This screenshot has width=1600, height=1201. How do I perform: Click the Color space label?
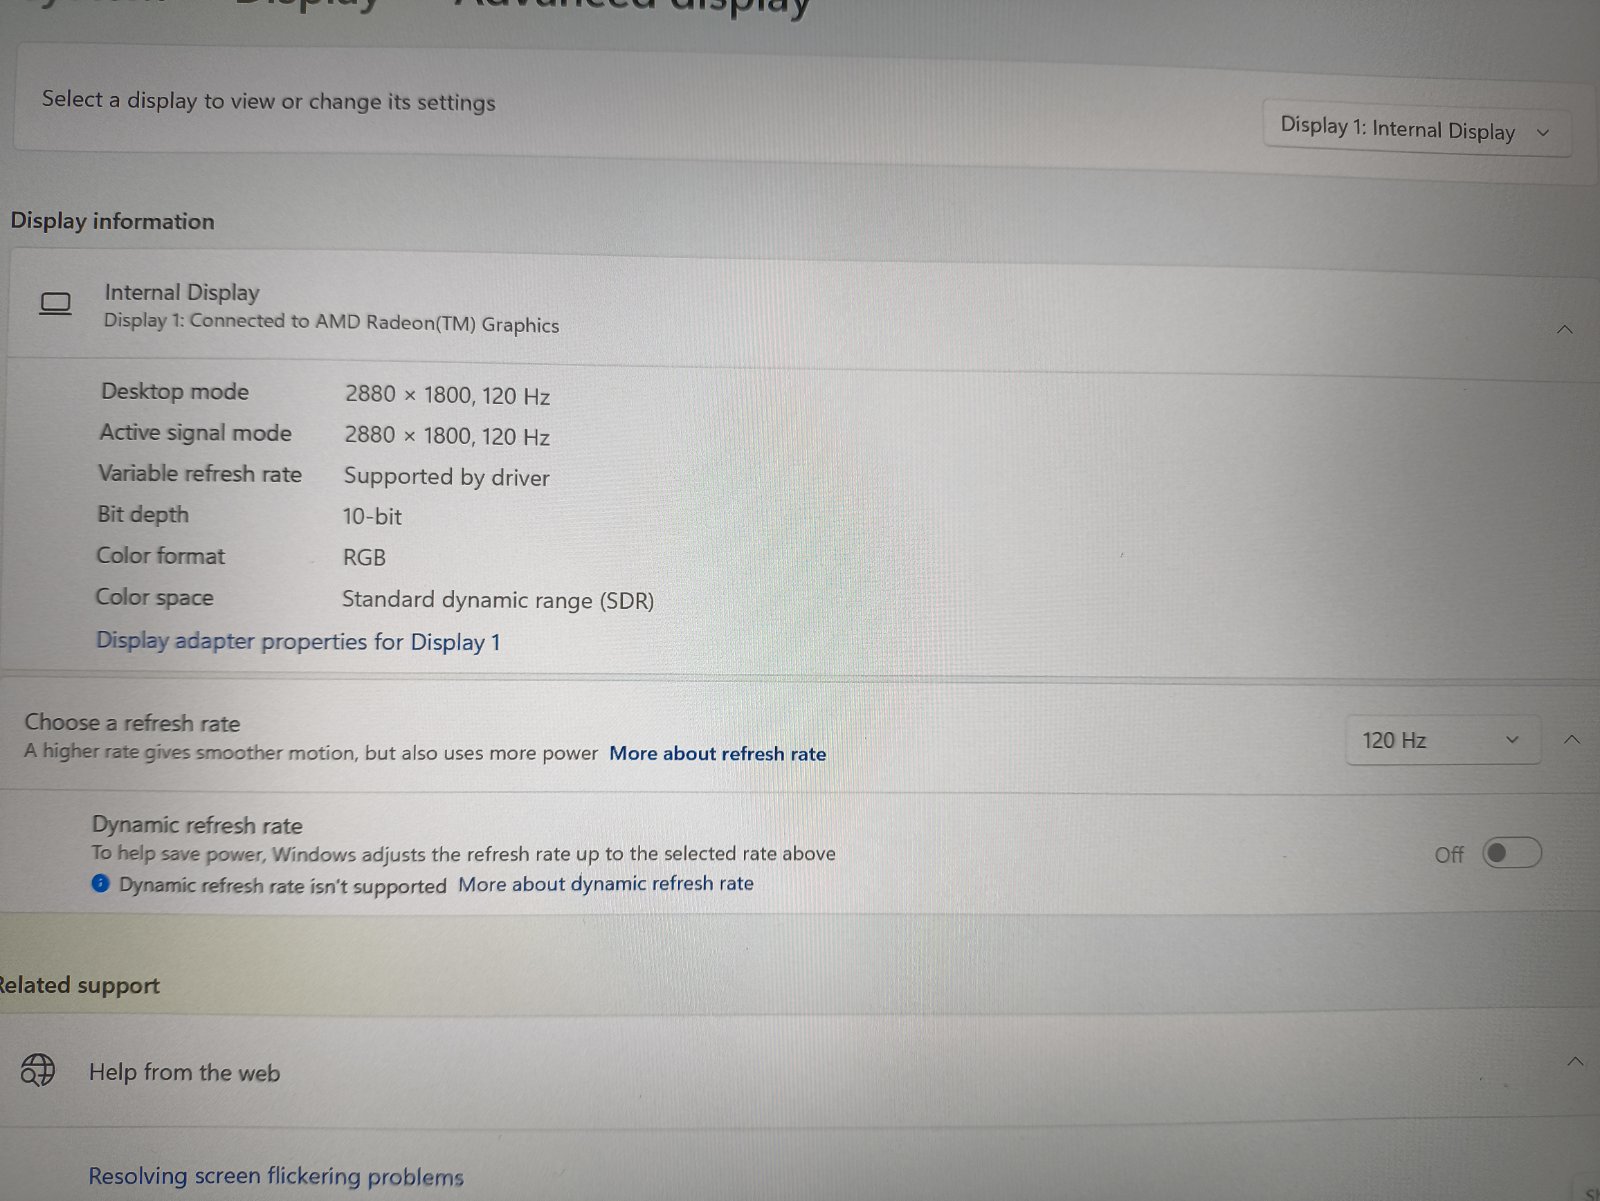(154, 597)
